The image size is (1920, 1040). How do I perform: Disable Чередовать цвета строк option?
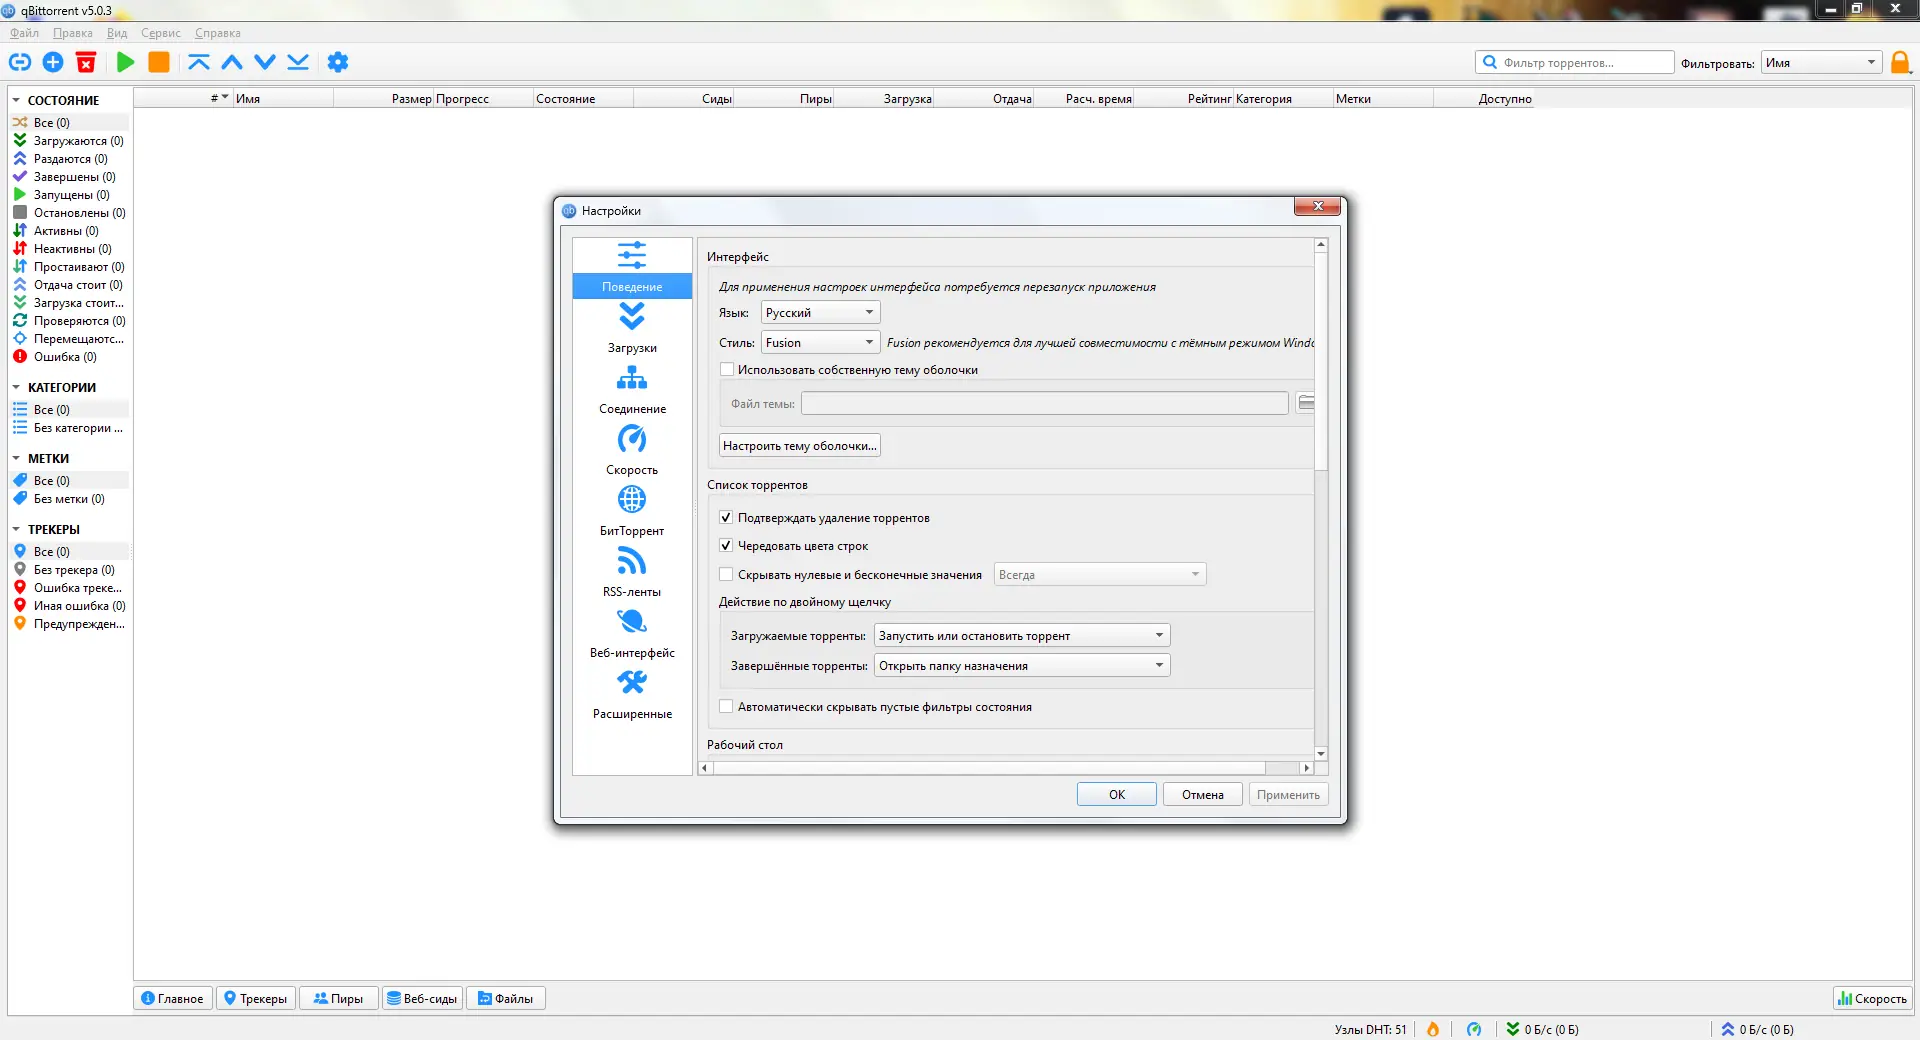pos(726,545)
